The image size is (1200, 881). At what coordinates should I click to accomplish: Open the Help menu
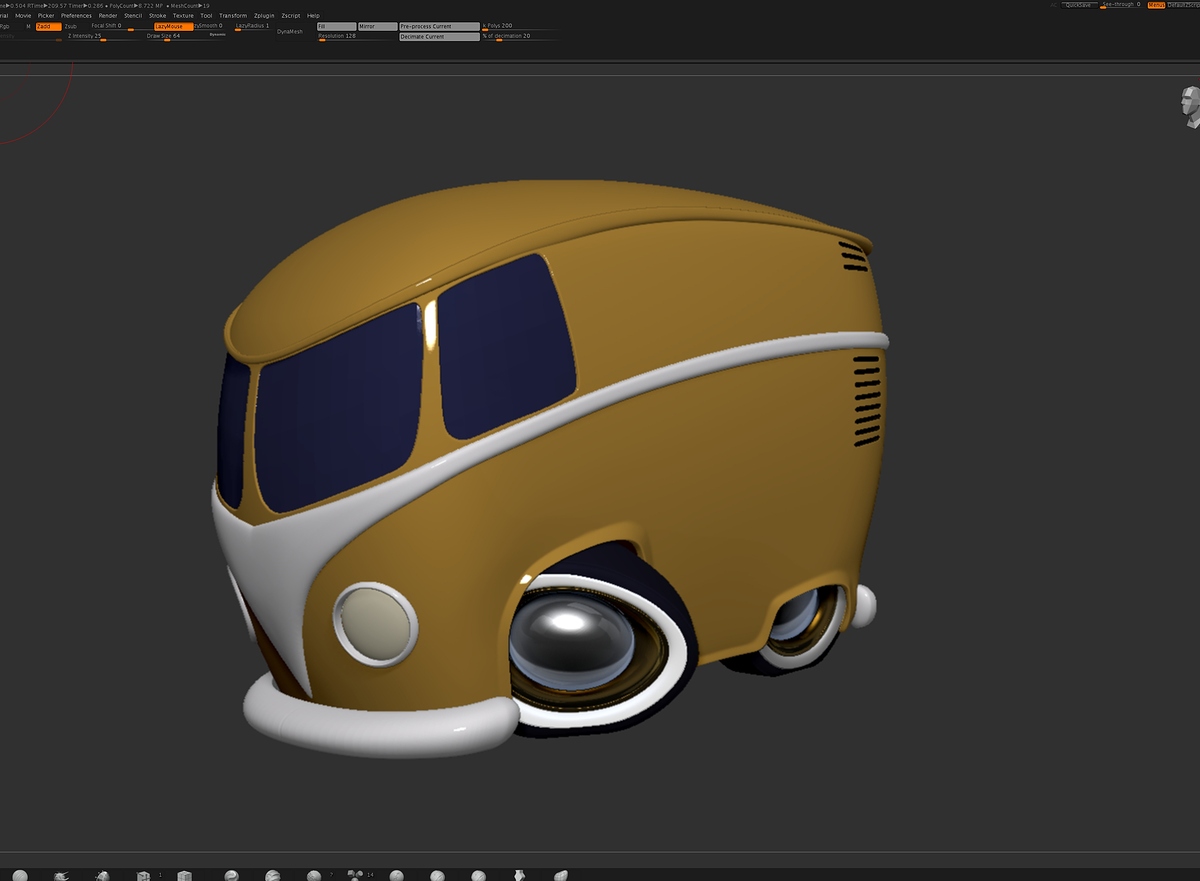pos(313,16)
